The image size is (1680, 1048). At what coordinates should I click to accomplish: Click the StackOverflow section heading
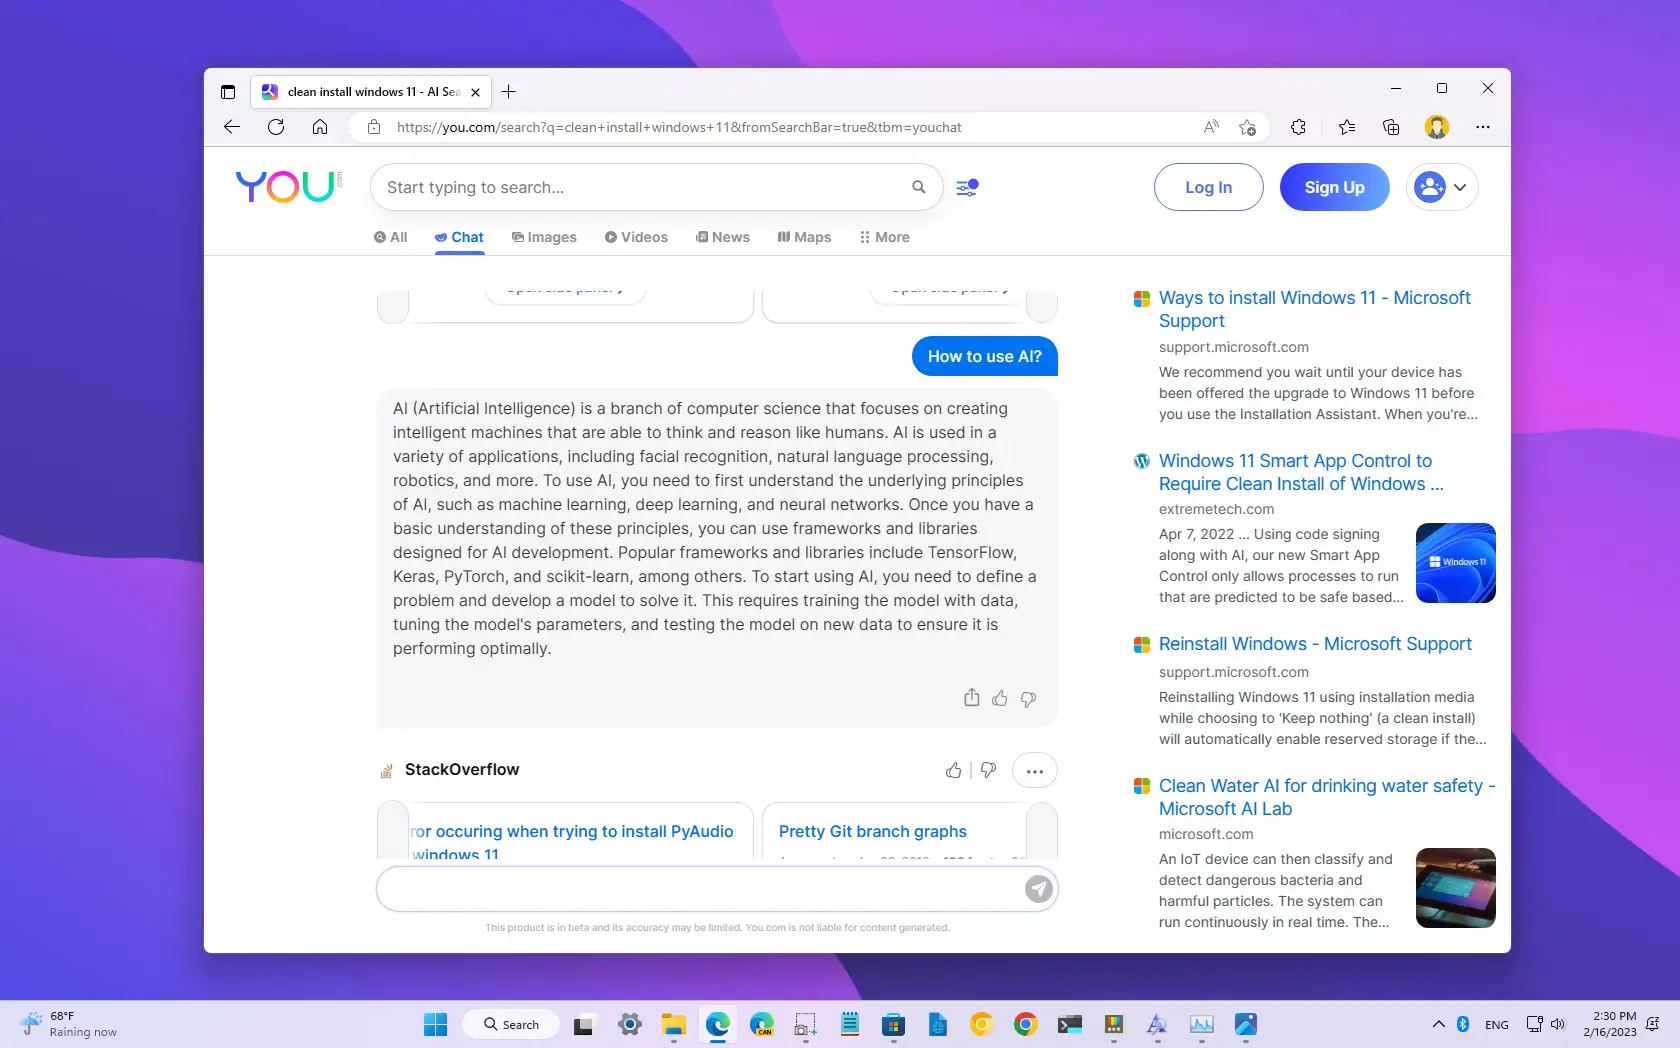tap(462, 769)
